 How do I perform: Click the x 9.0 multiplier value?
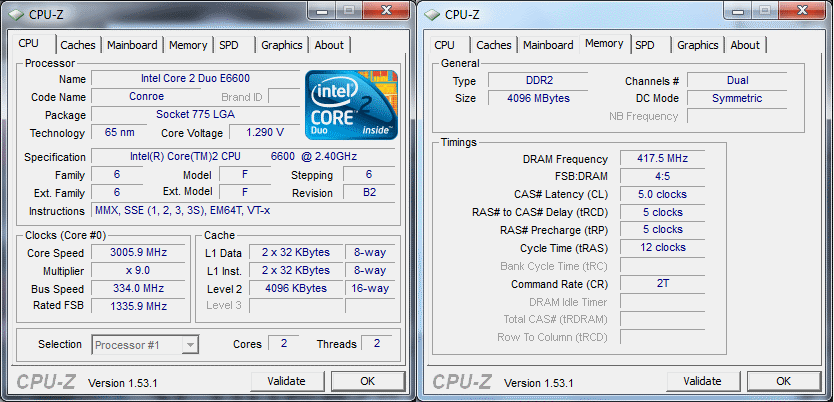coord(138,271)
